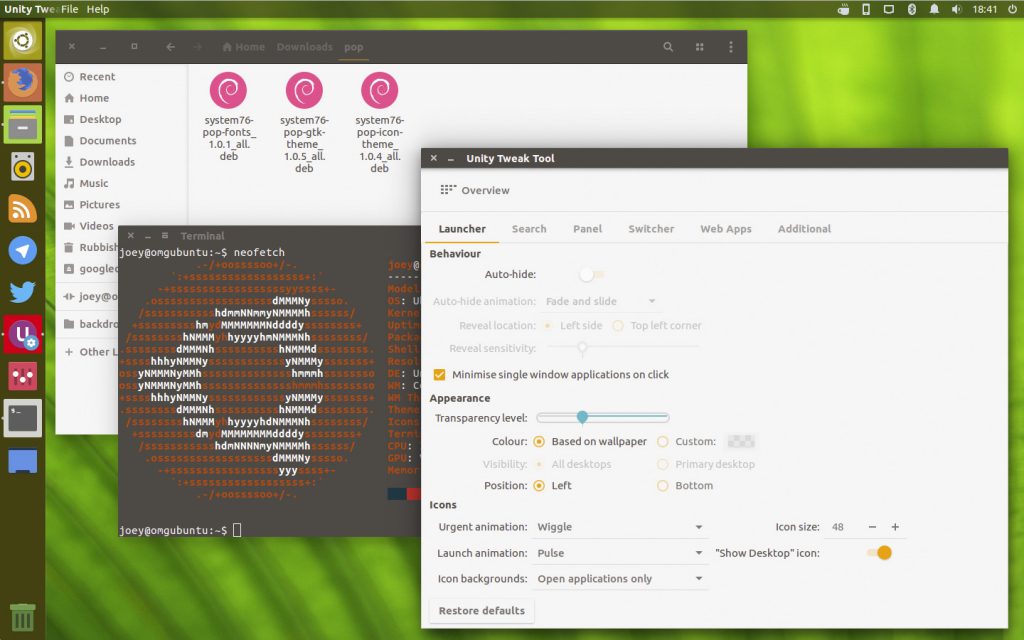Click the power icon in top panel
1024x640 pixels.
click(1012, 9)
